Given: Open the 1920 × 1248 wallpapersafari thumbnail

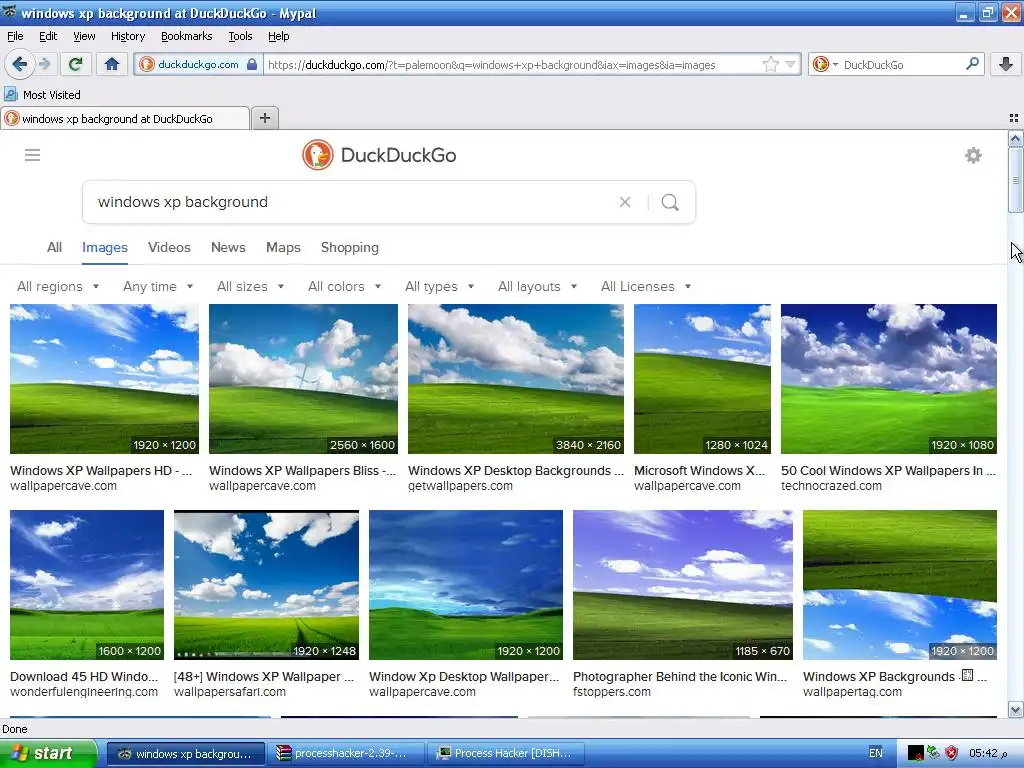Looking at the screenshot, I should coord(266,585).
